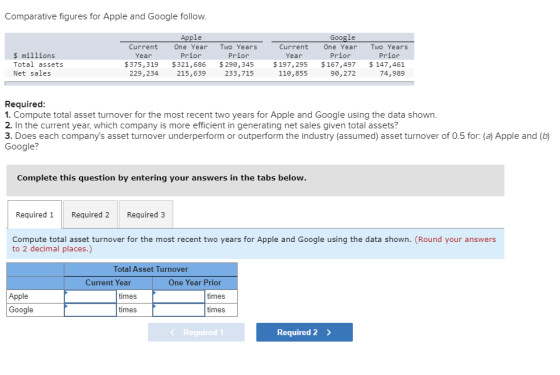Screen dimensions: 560x375
Task: Select Google two years prior assets $147,461
Action: click(x=387, y=64)
